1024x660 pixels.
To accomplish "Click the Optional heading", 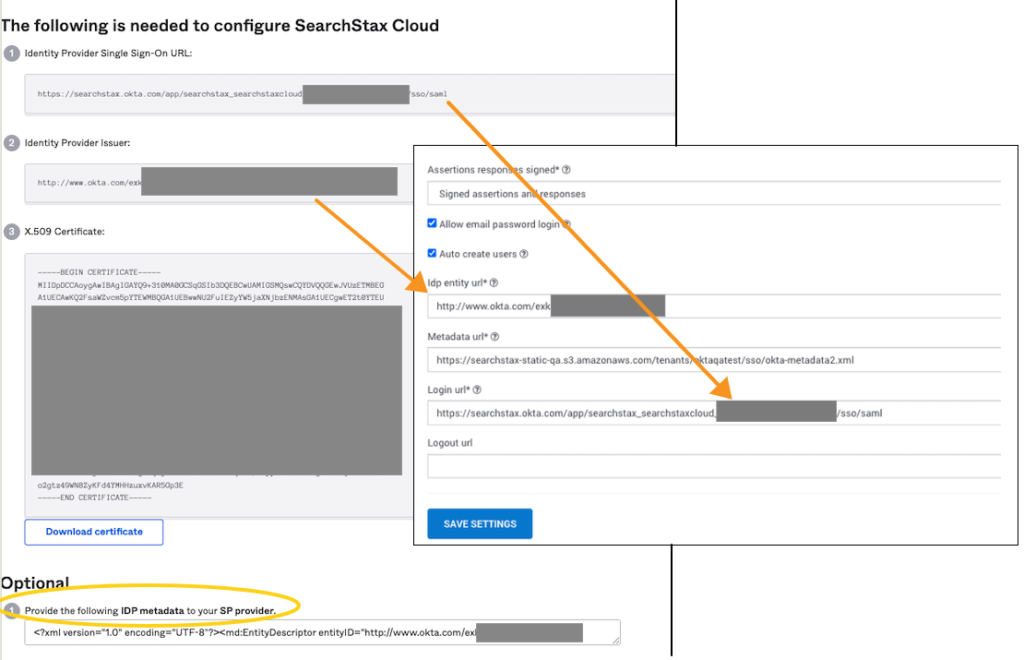I will coord(35,583).
